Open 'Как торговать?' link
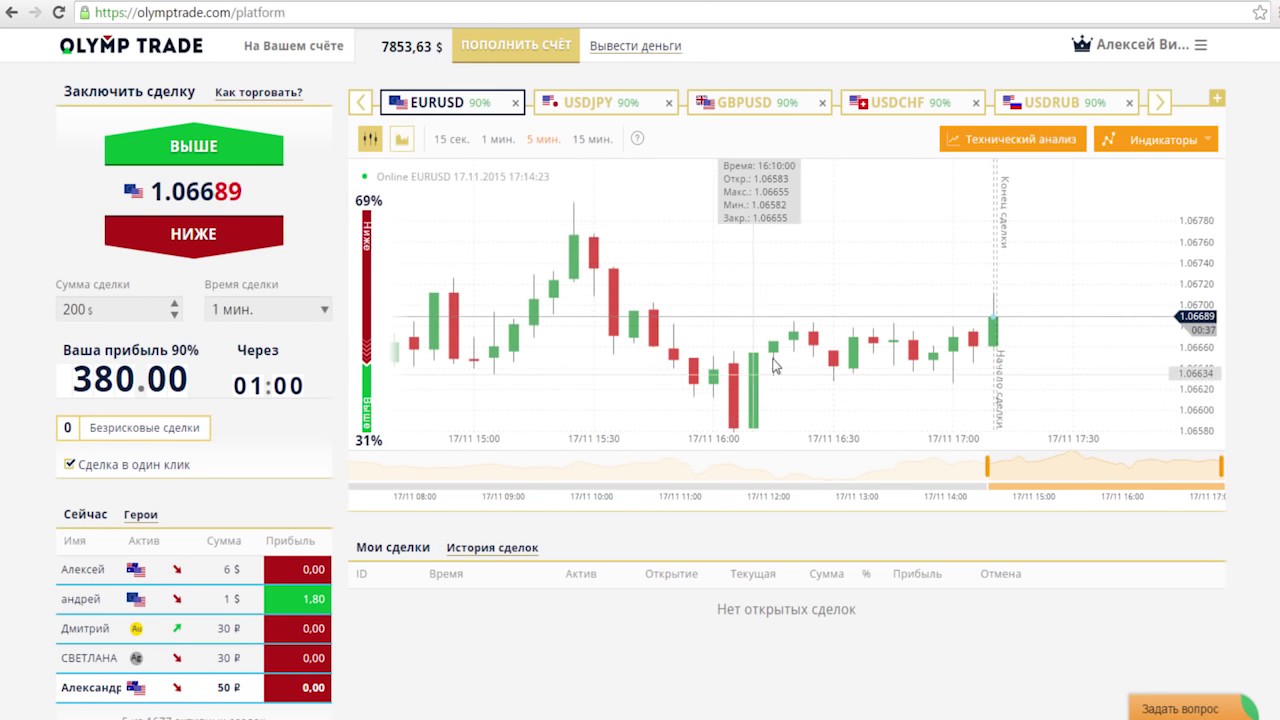The width and height of the screenshot is (1280, 720). coord(259,92)
